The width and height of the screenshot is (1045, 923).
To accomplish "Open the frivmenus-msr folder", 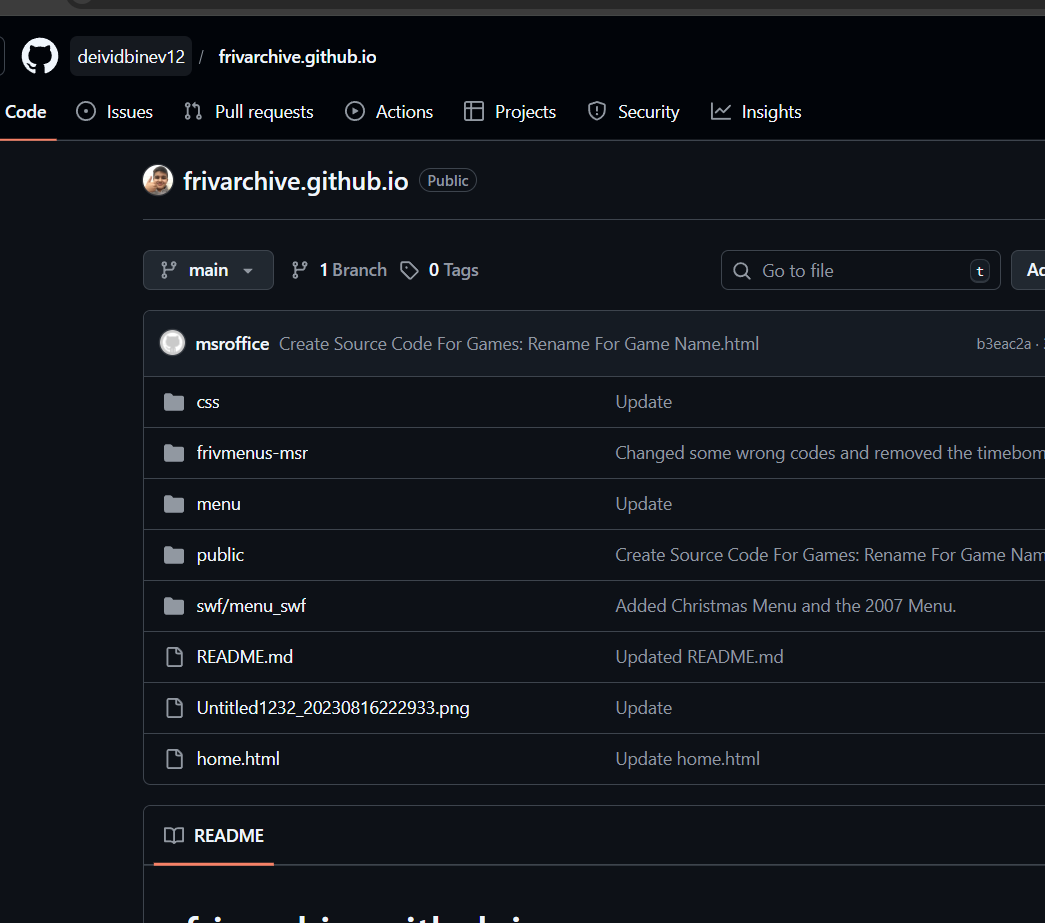I will tap(252, 453).
